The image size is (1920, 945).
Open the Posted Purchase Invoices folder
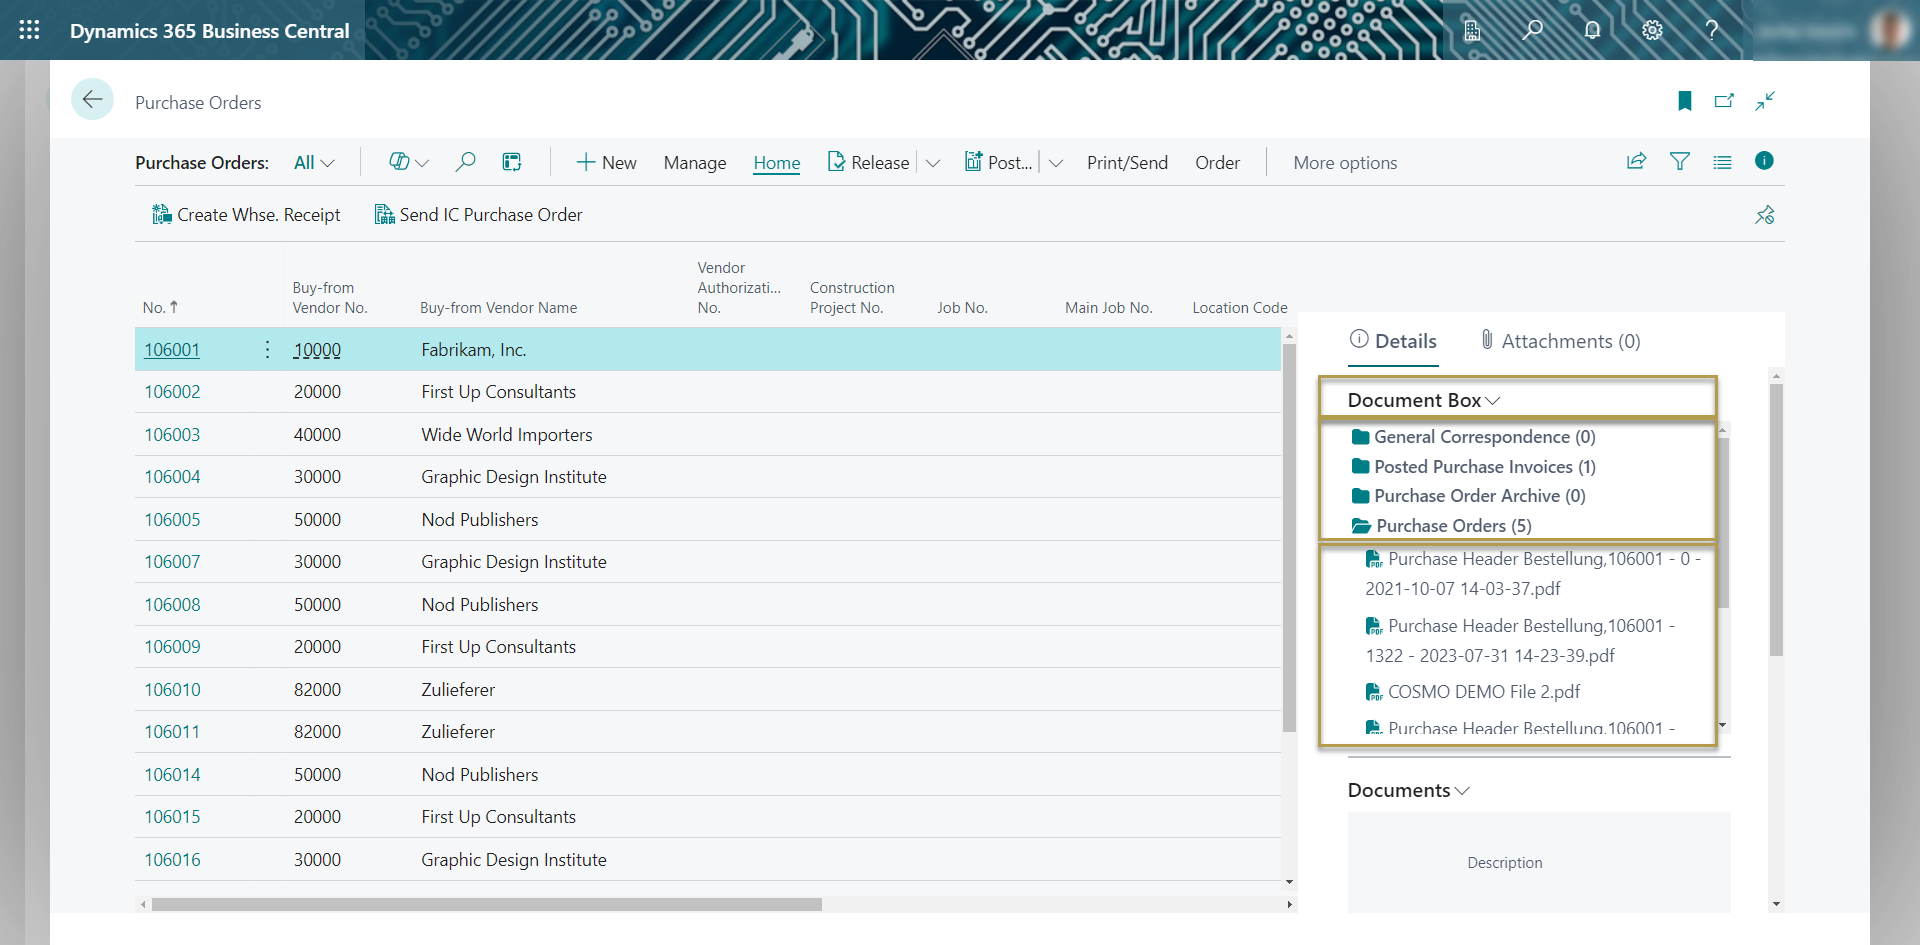click(1484, 467)
